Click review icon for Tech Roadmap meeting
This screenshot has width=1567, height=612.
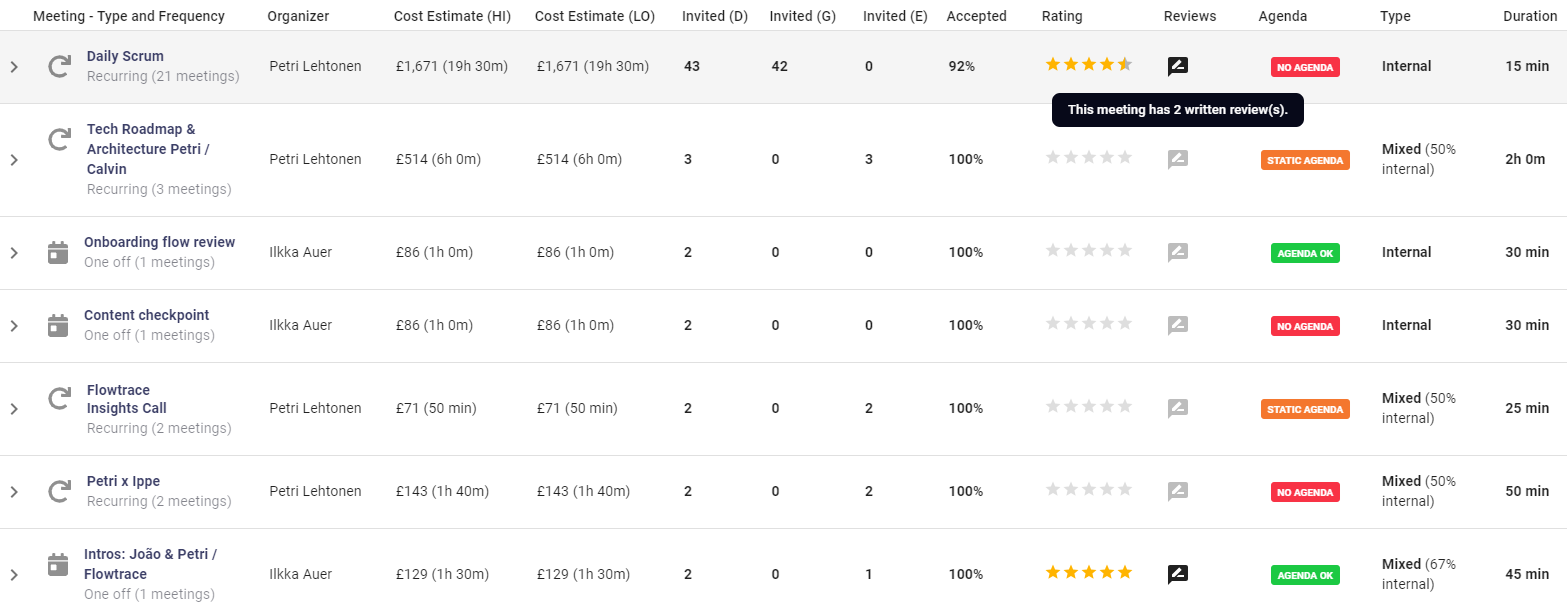click(1178, 159)
